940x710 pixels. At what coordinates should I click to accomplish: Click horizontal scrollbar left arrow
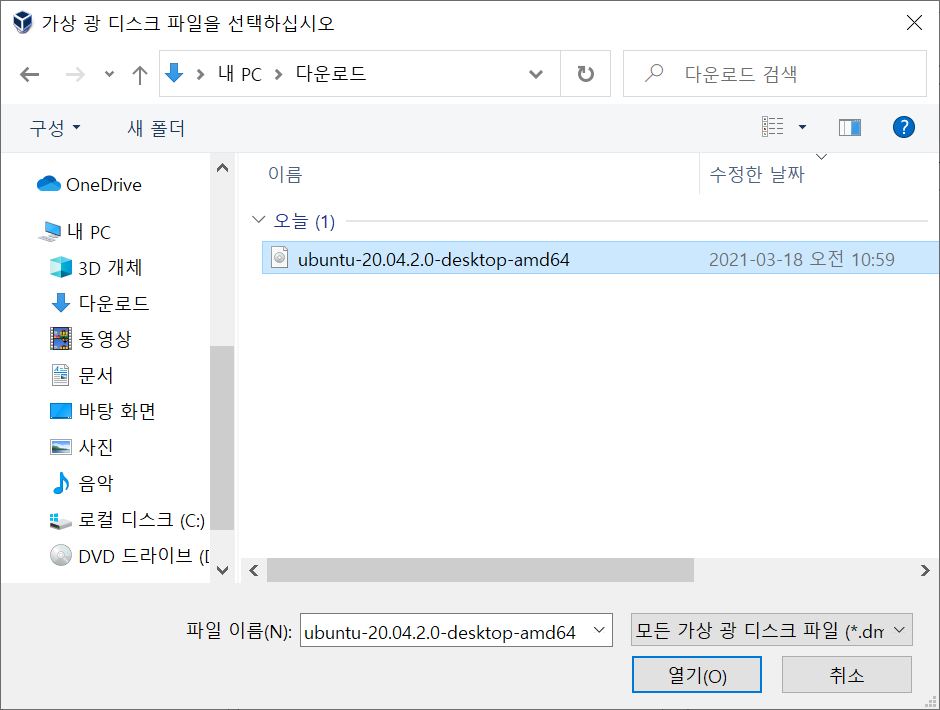tap(254, 570)
